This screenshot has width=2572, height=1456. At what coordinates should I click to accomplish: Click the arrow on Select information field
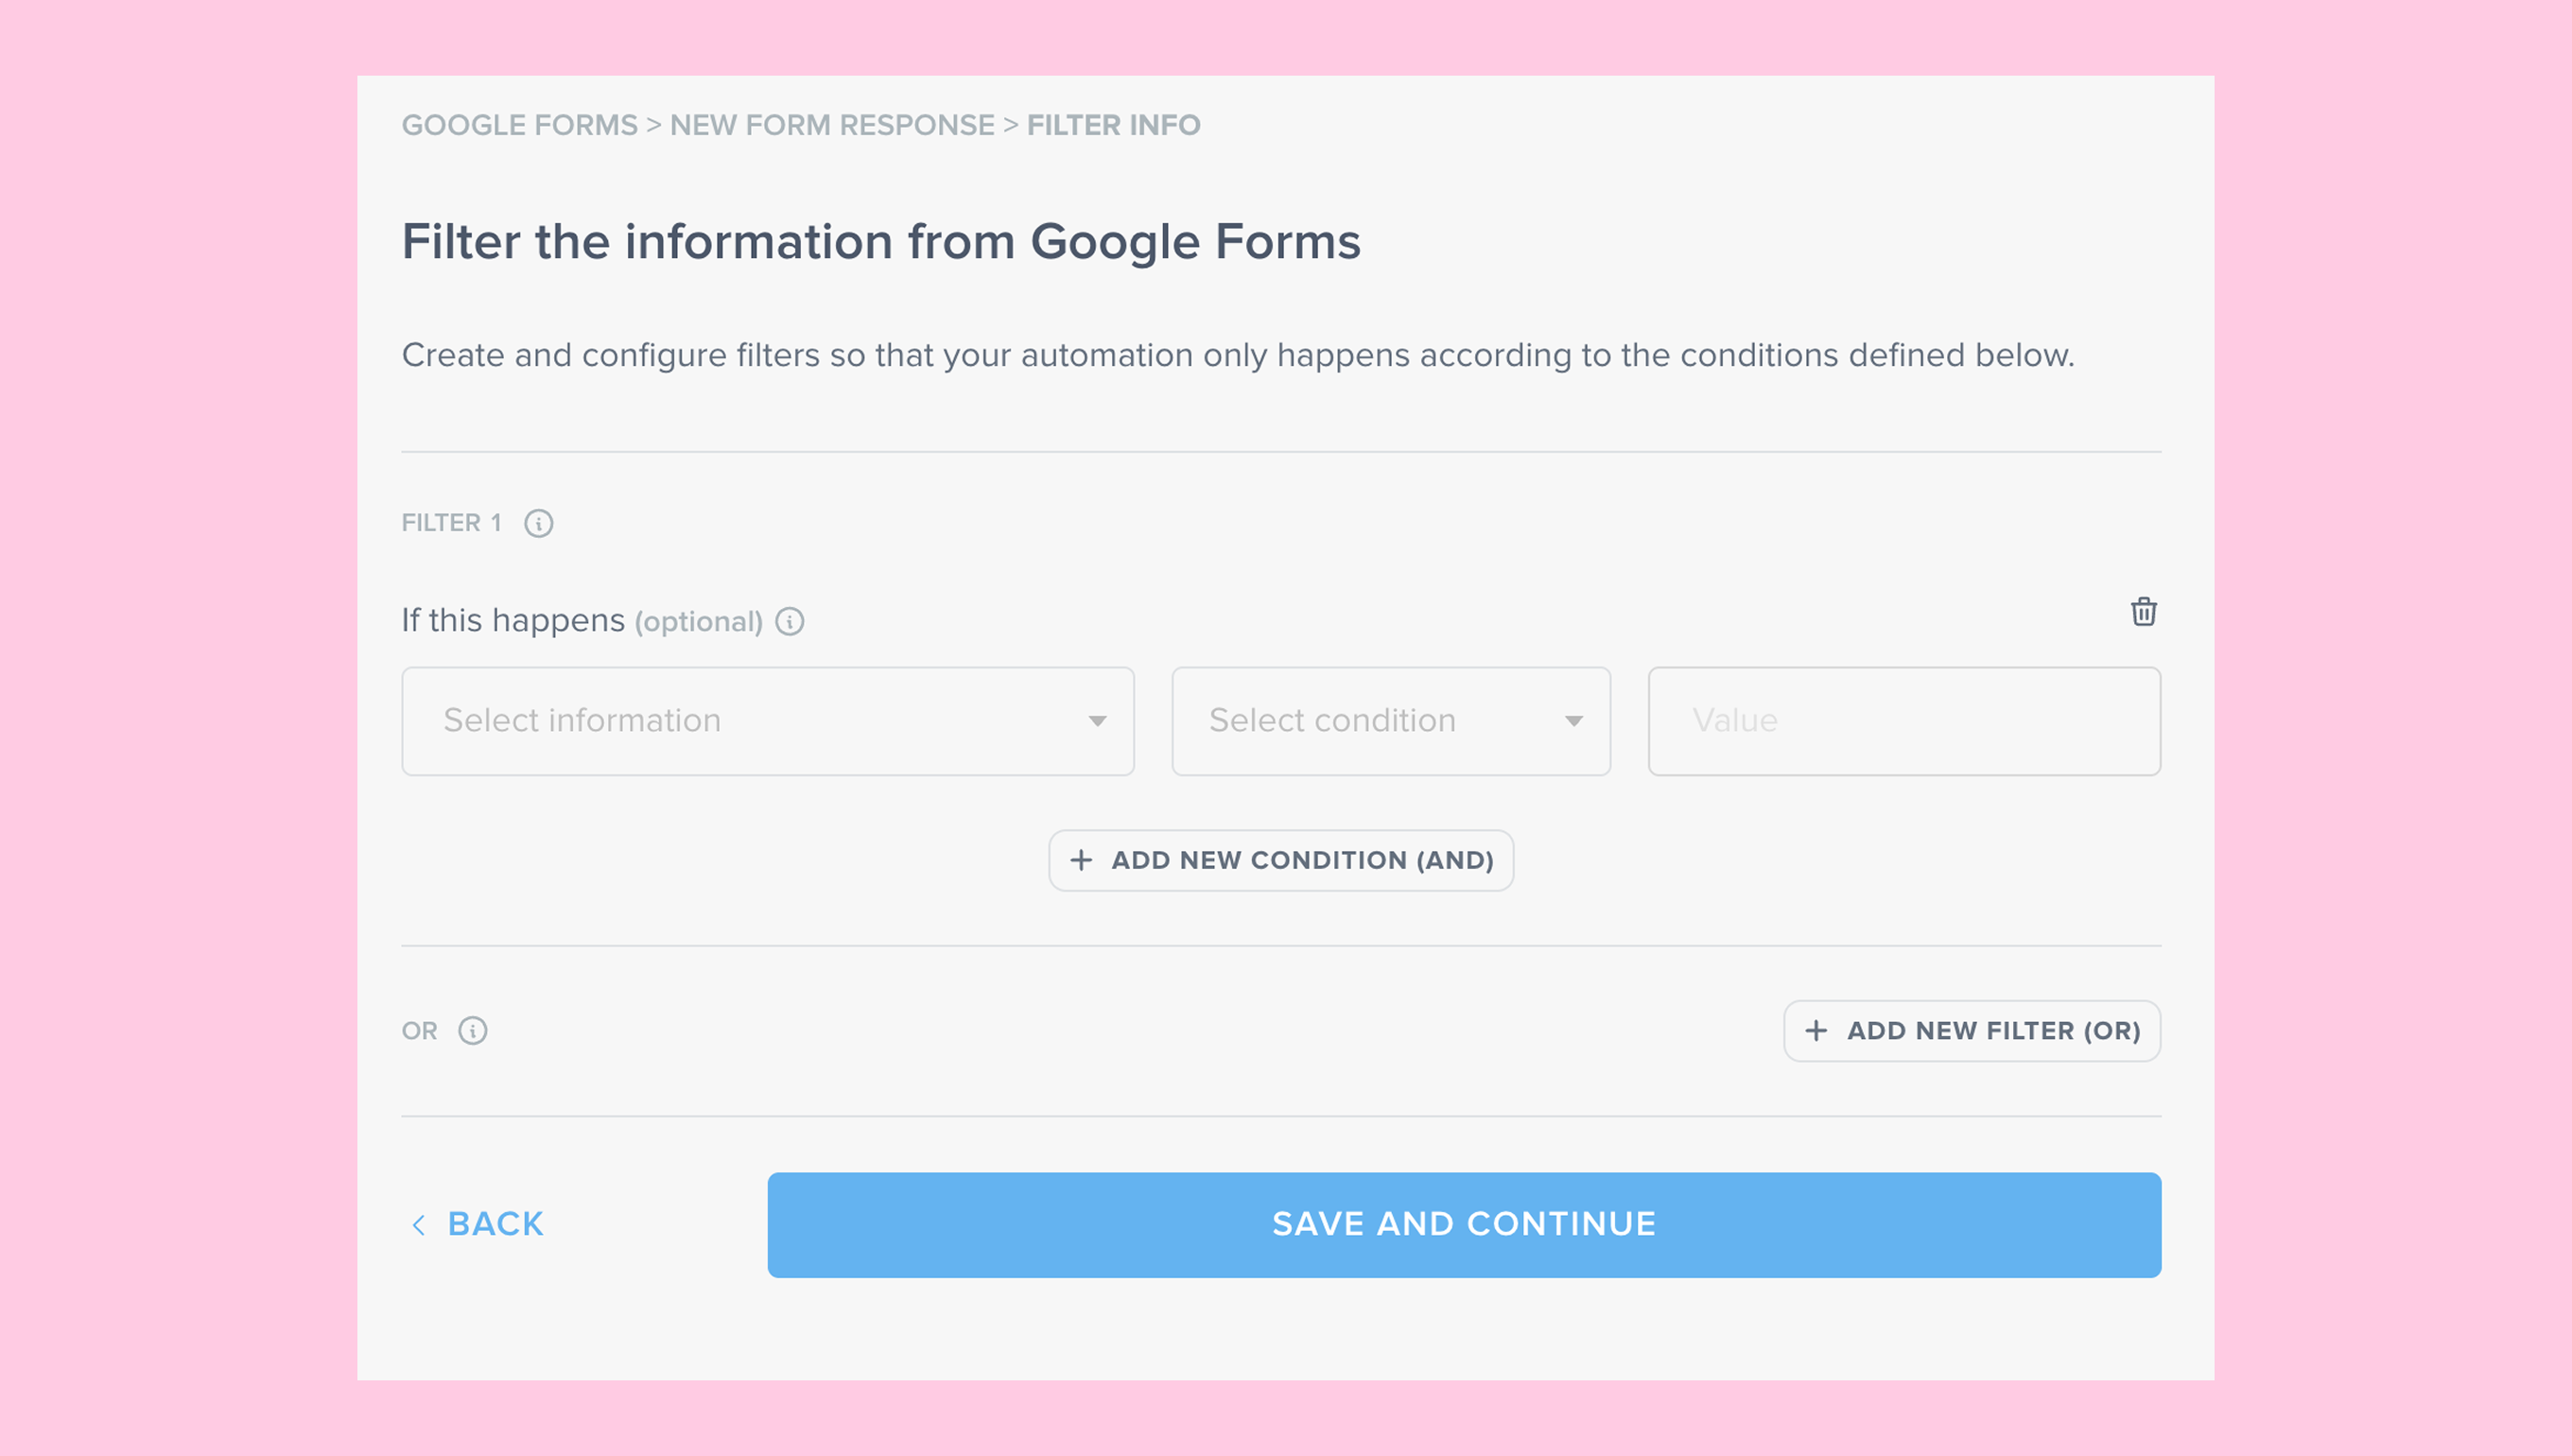[1097, 721]
